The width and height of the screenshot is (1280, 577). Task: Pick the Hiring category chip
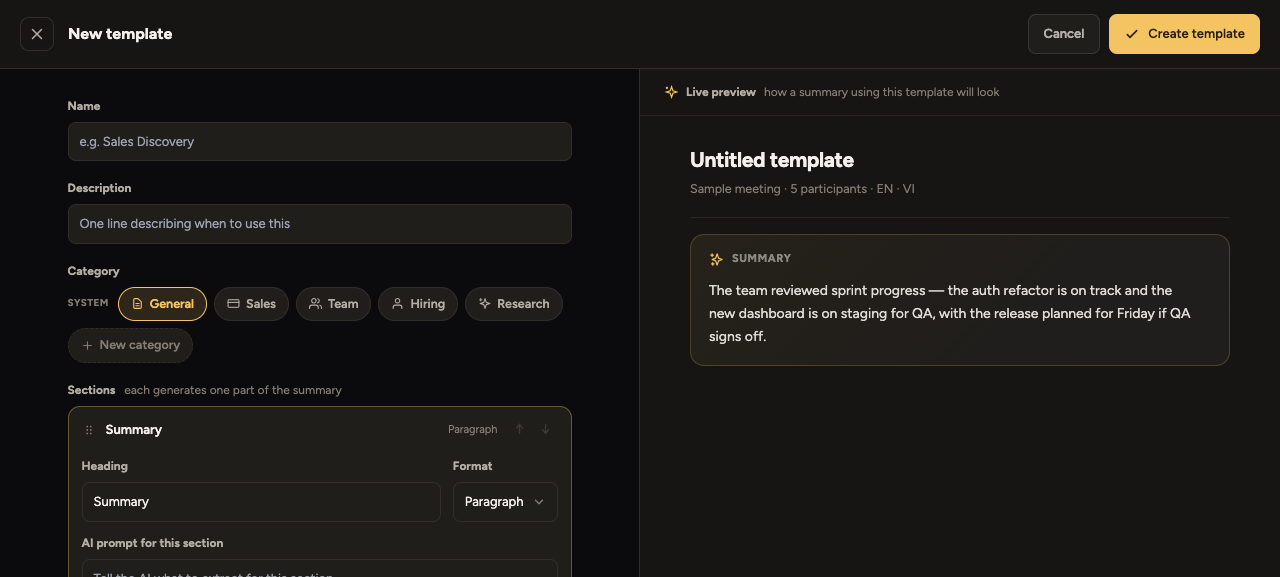(x=418, y=304)
